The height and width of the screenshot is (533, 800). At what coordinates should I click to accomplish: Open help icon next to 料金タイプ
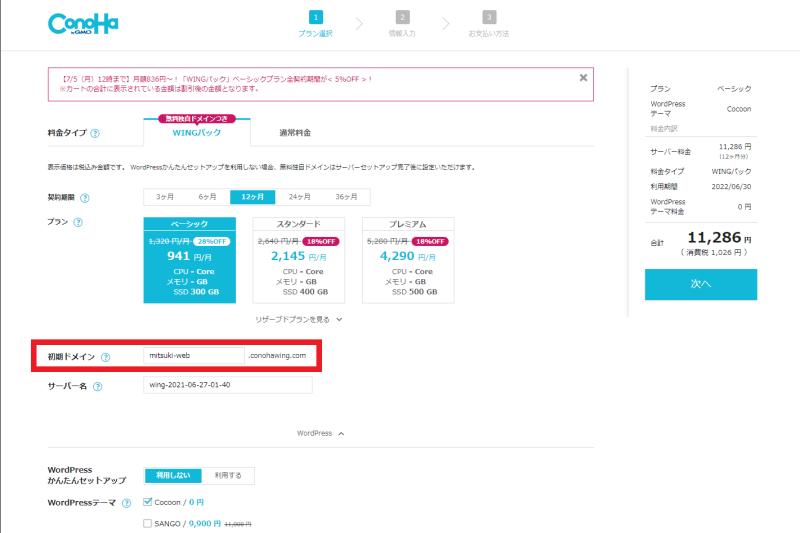(x=95, y=133)
